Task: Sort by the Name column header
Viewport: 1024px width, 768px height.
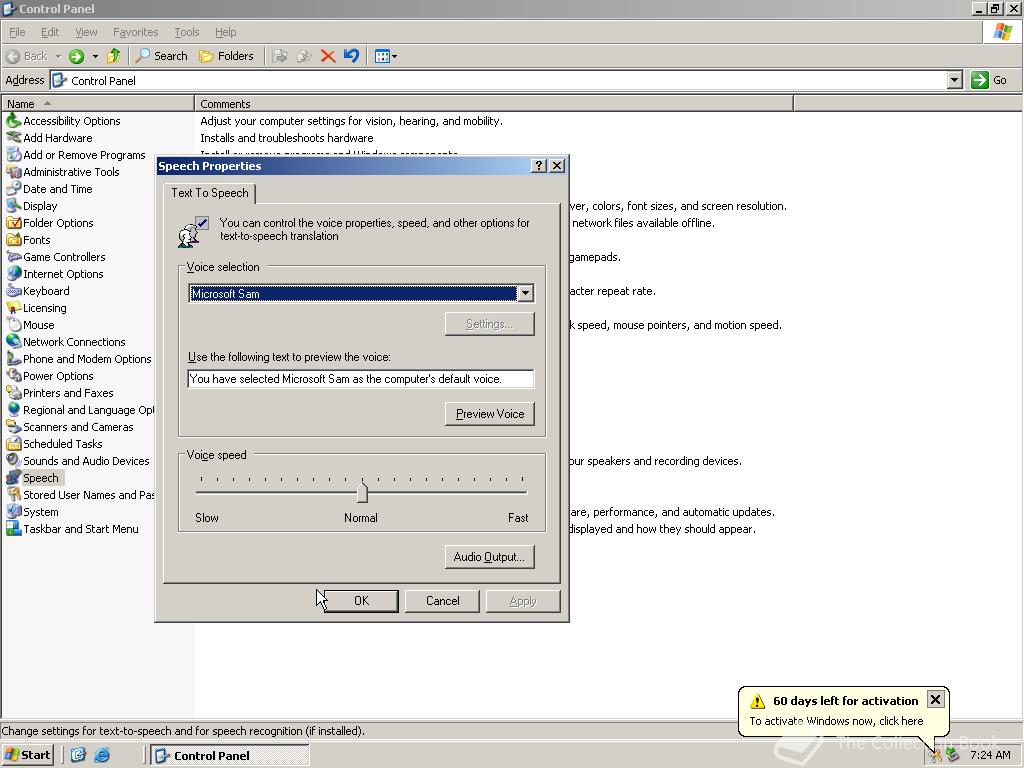Action: point(98,103)
